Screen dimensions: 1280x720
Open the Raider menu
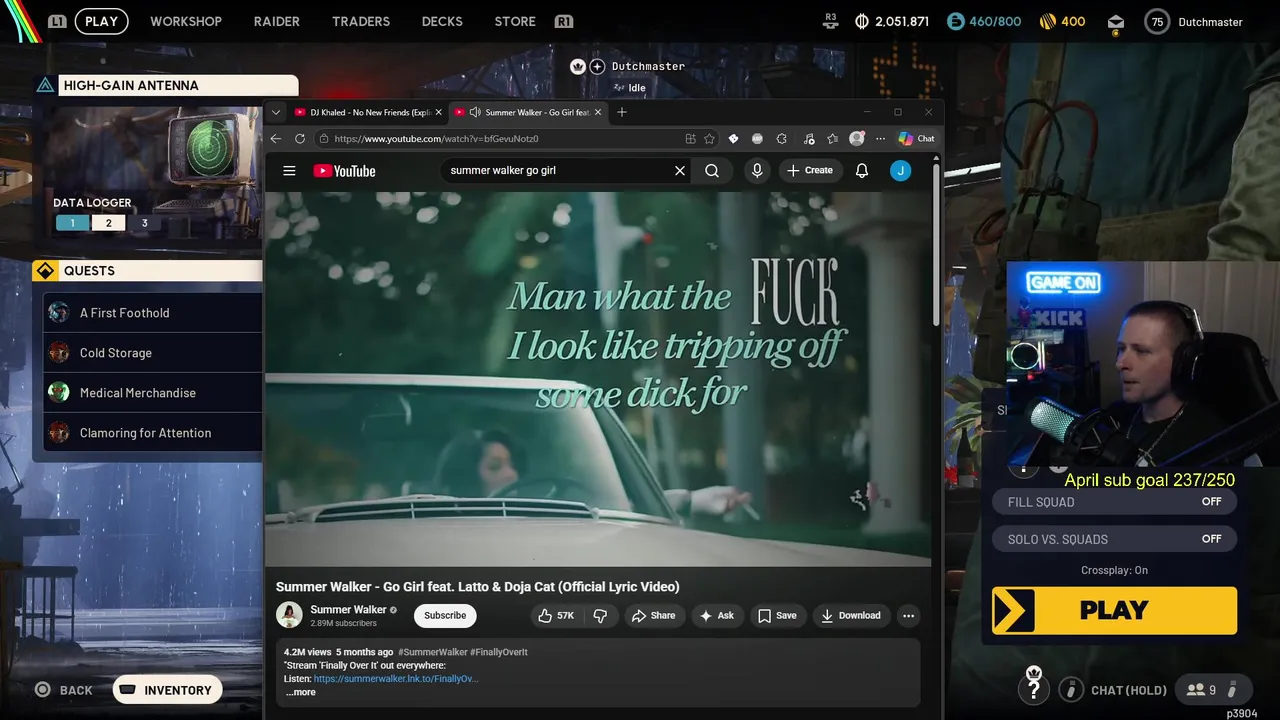click(x=276, y=21)
